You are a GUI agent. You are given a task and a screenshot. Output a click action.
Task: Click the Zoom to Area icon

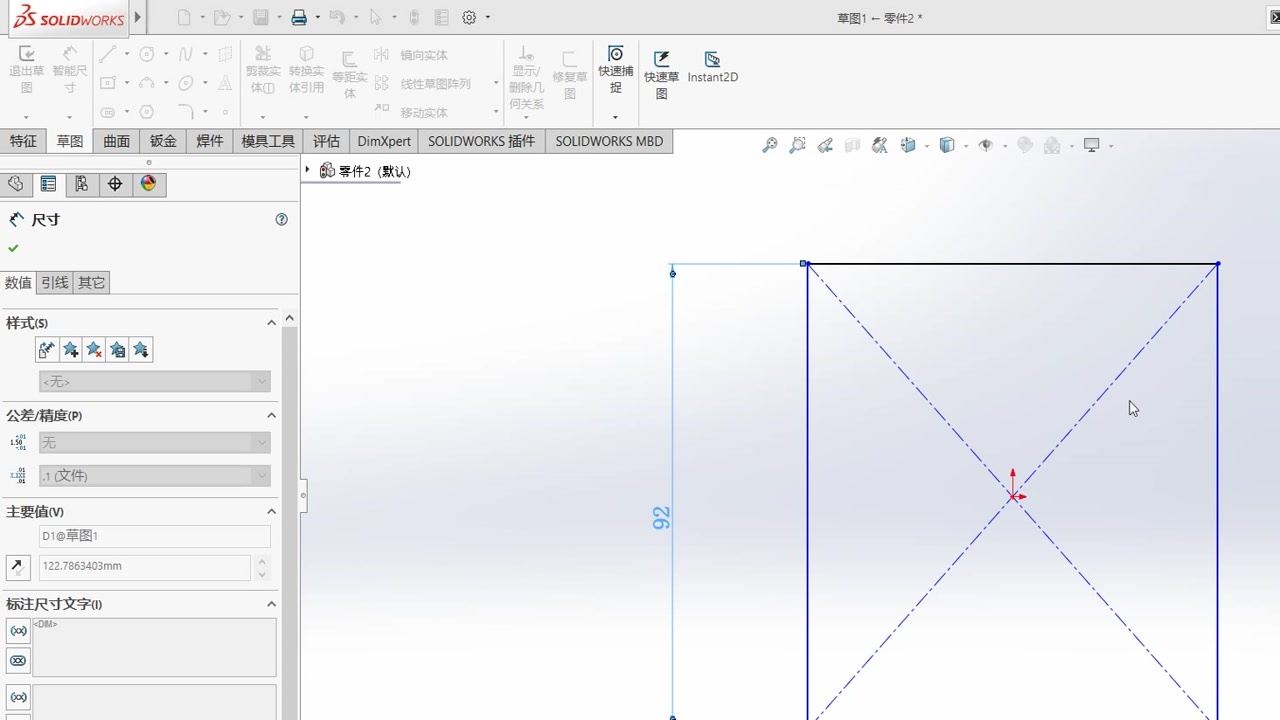(x=797, y=146)
